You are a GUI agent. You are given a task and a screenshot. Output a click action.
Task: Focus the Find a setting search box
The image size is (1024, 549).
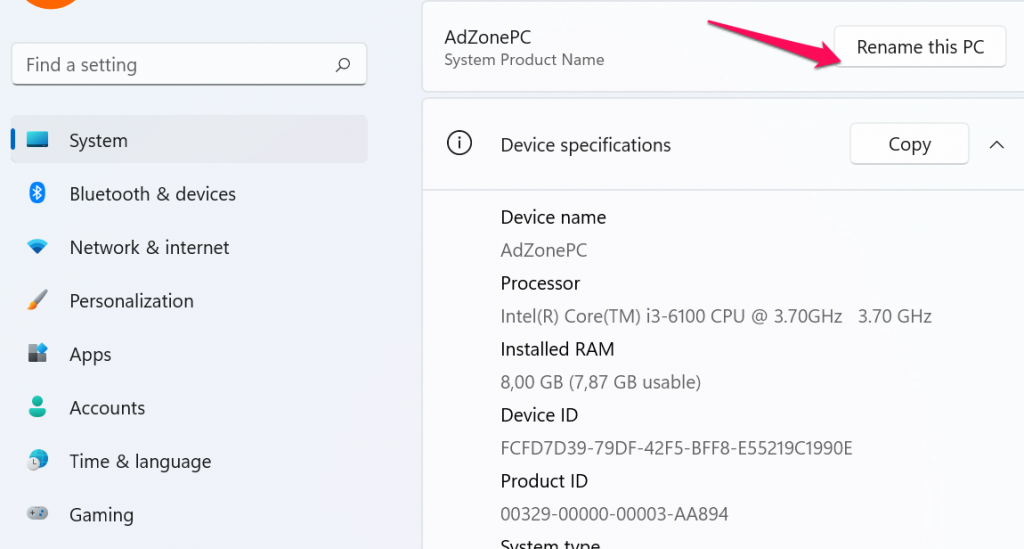(189, 64)
